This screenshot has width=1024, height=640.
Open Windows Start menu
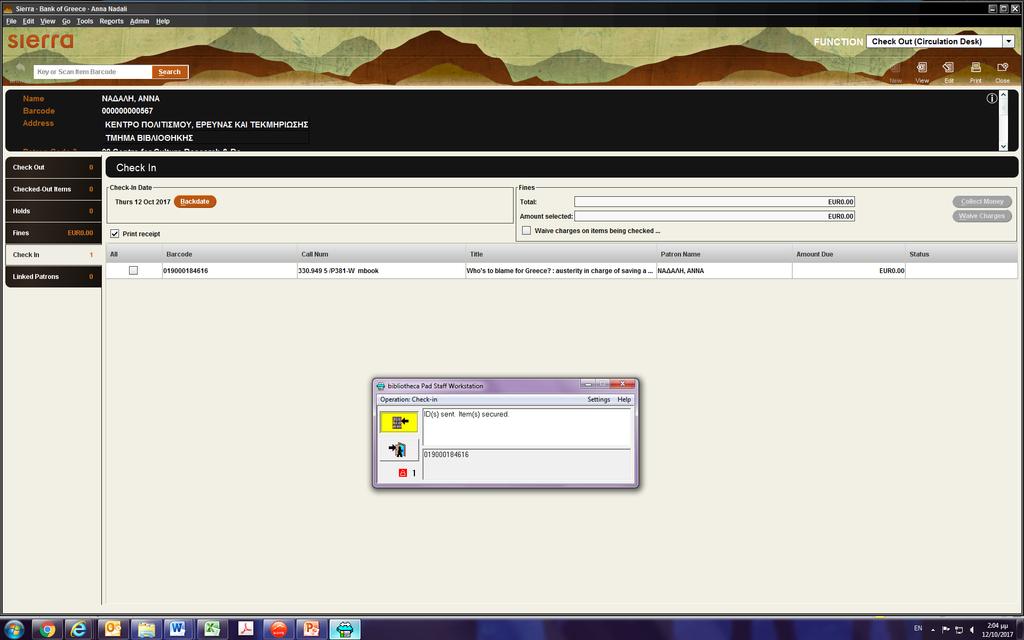13,629
